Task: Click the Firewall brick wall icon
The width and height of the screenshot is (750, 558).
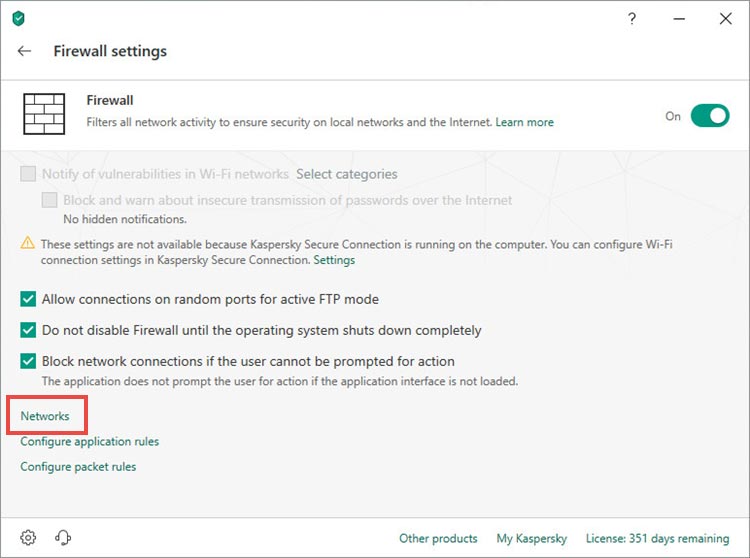Action: [x=44, y=114]
